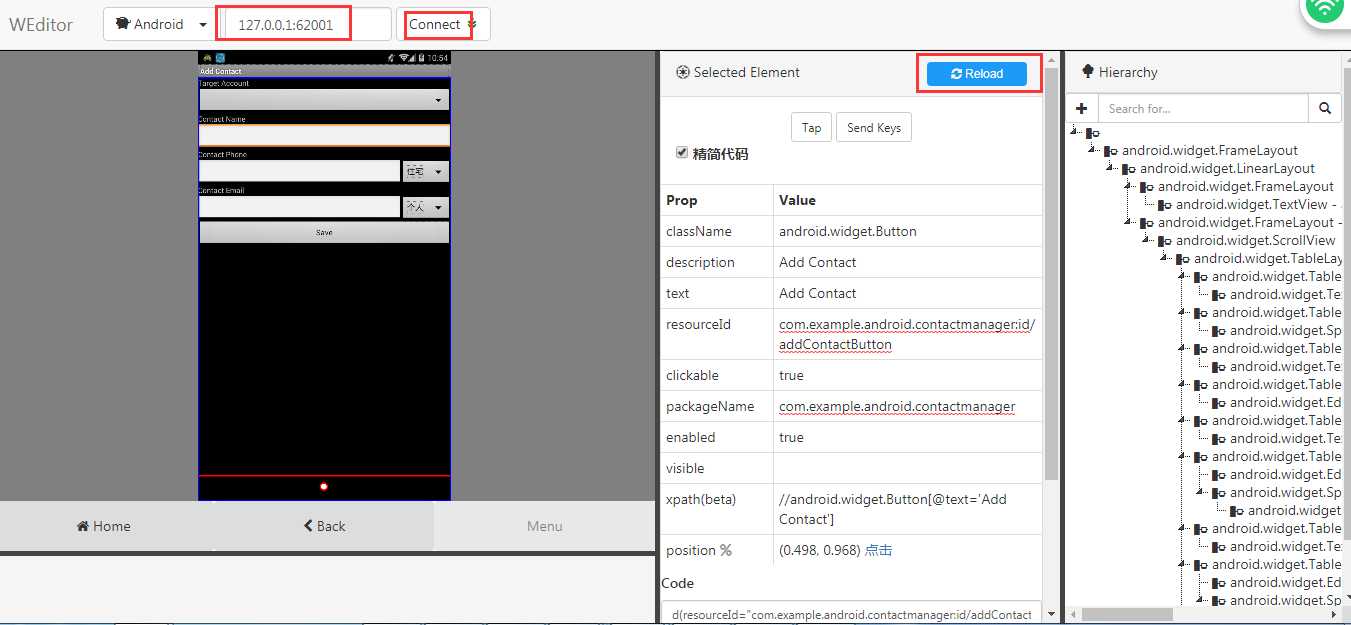Click the xpath(beta) value text
The image size is (1351, 625).
[893, 509]
